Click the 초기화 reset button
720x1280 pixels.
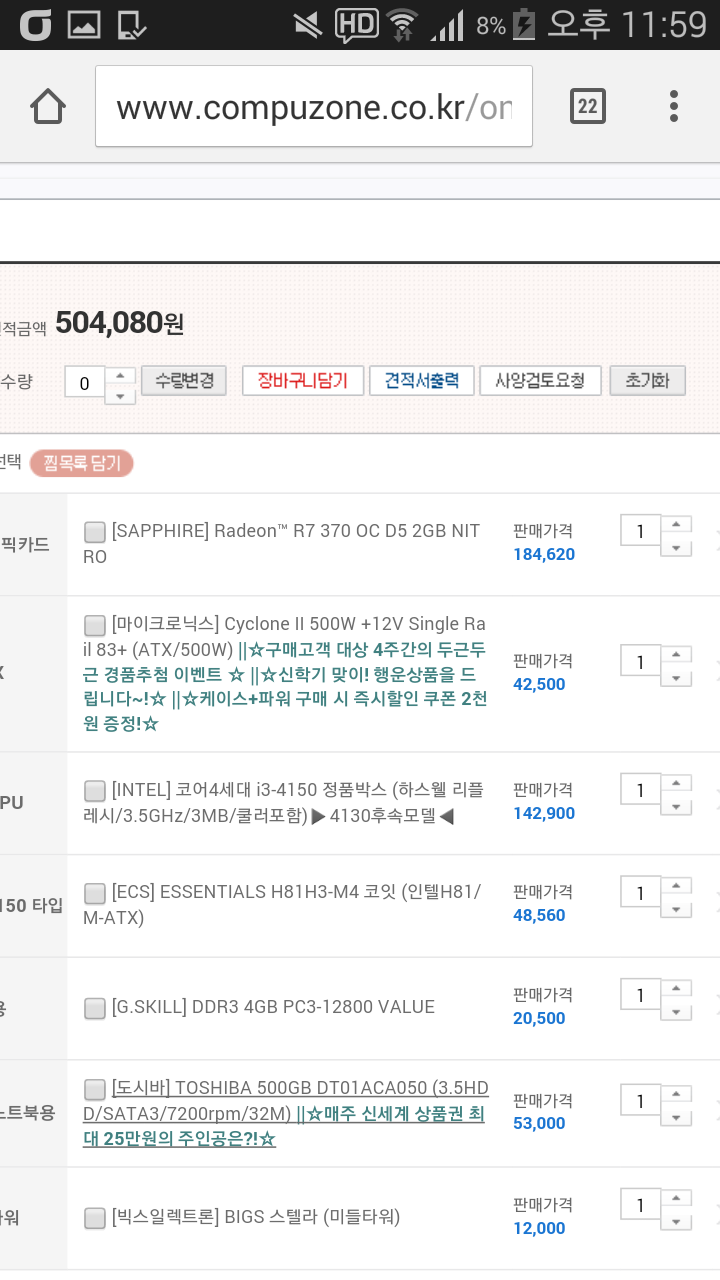pyautogui.click(x=647, y=381)
